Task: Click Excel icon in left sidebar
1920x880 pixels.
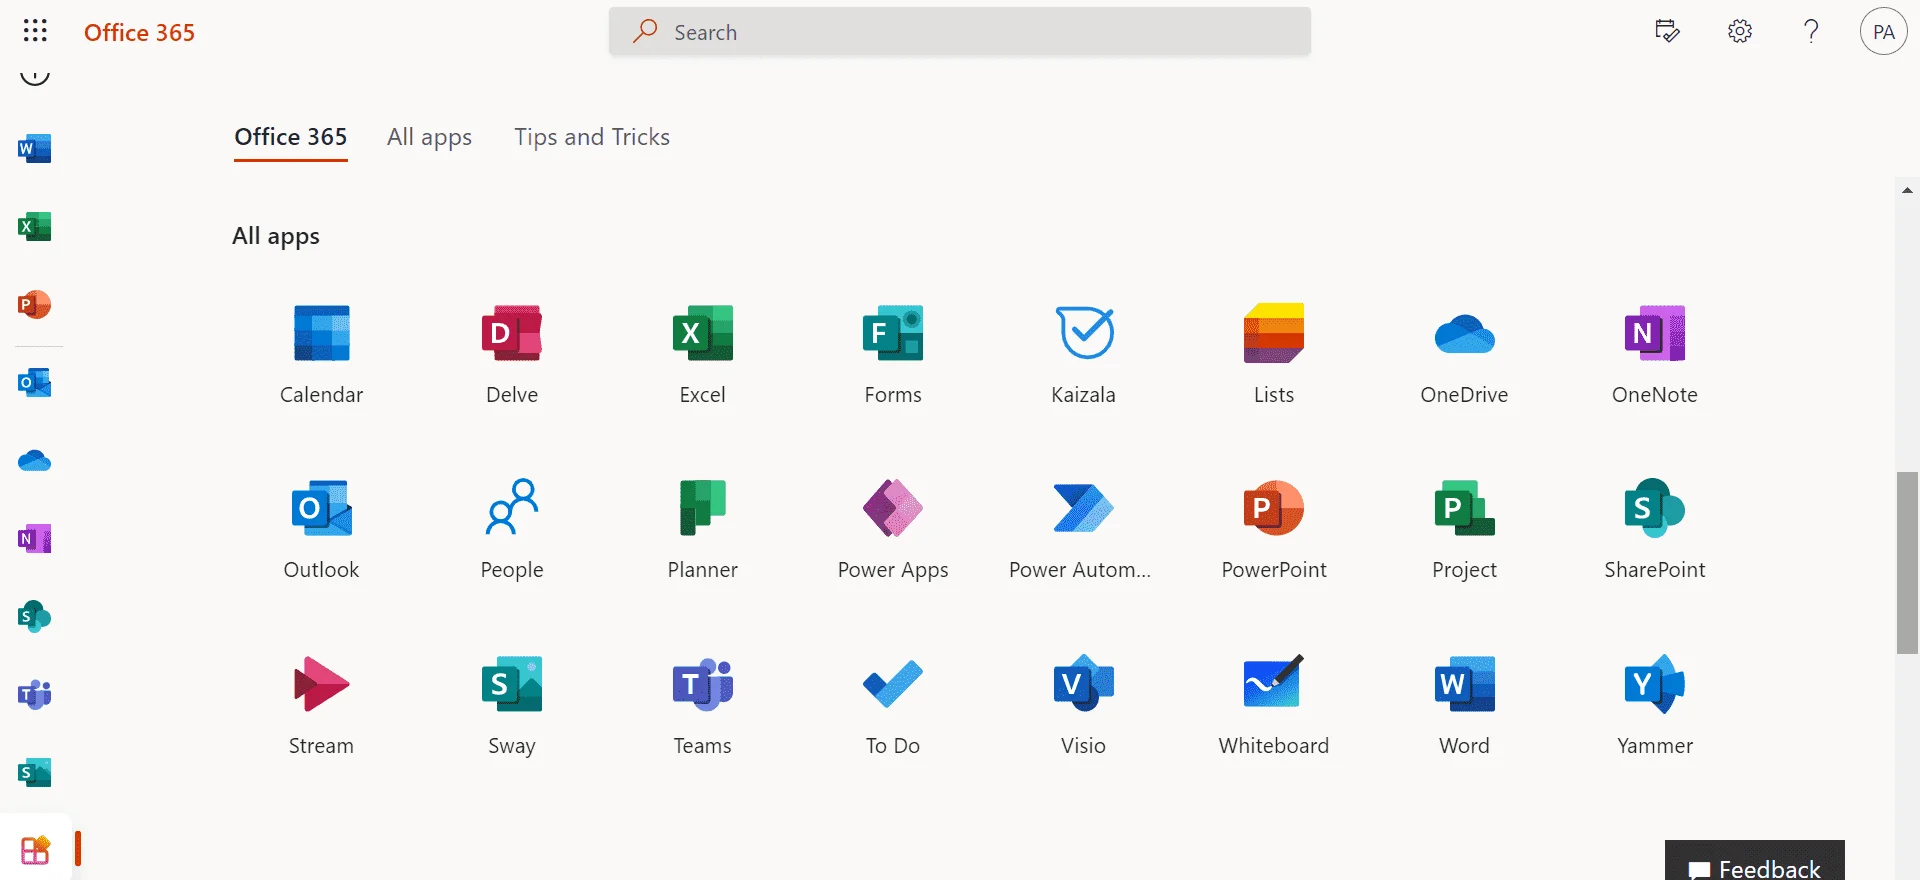Action: 35,227
